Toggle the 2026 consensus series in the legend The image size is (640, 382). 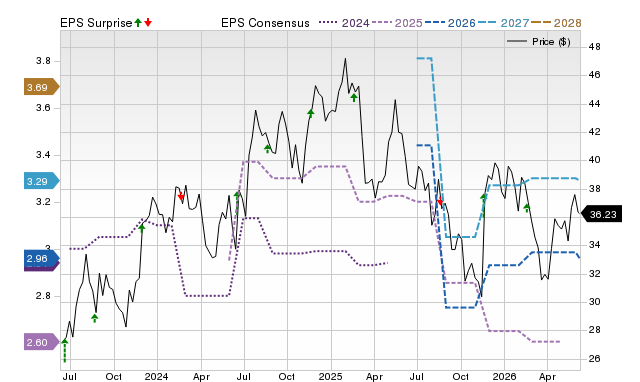click(450, 23)
